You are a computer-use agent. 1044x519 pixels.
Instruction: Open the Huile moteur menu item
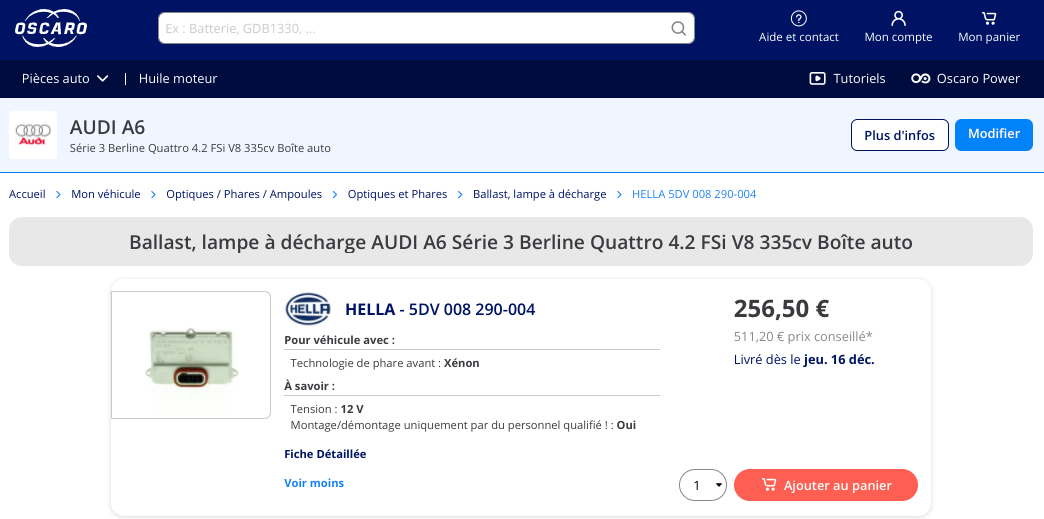coord(178,78)
